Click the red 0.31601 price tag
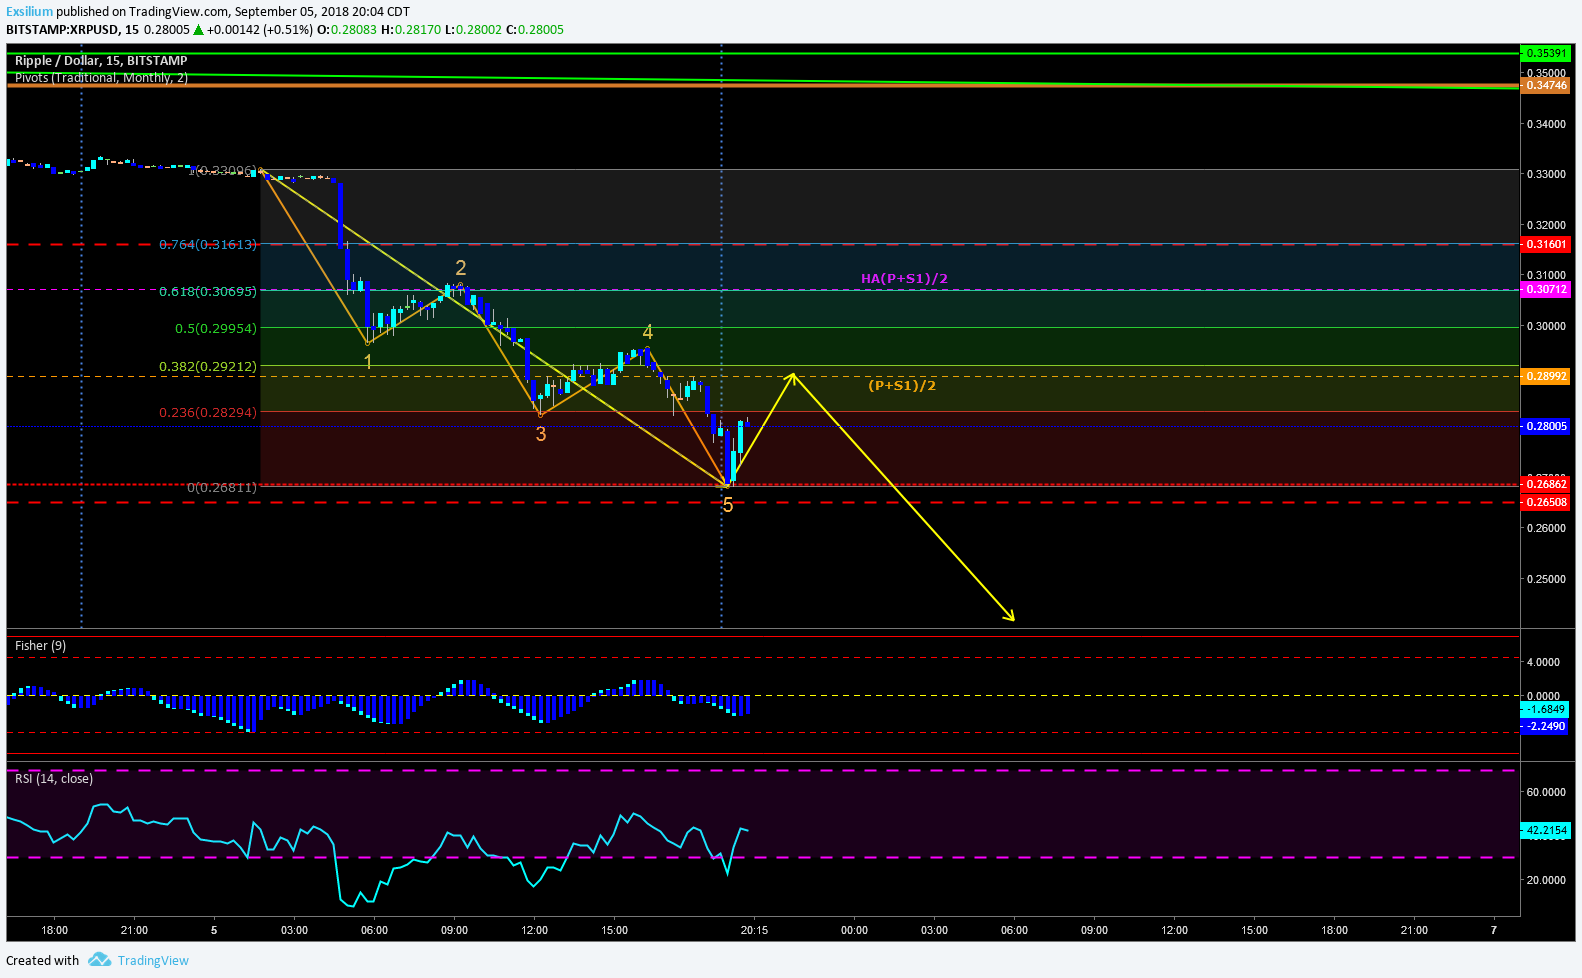The image size is (1582, 978). (1545, 244)
